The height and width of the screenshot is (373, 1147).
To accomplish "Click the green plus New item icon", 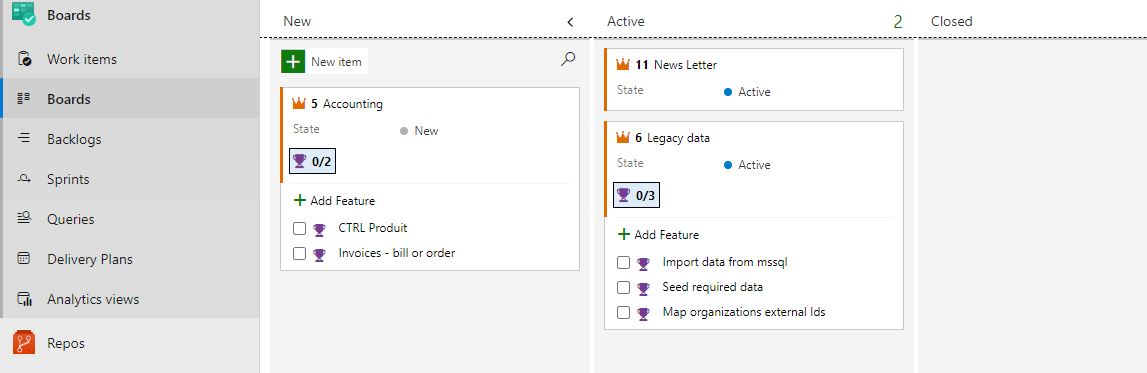I will [293, 61].
